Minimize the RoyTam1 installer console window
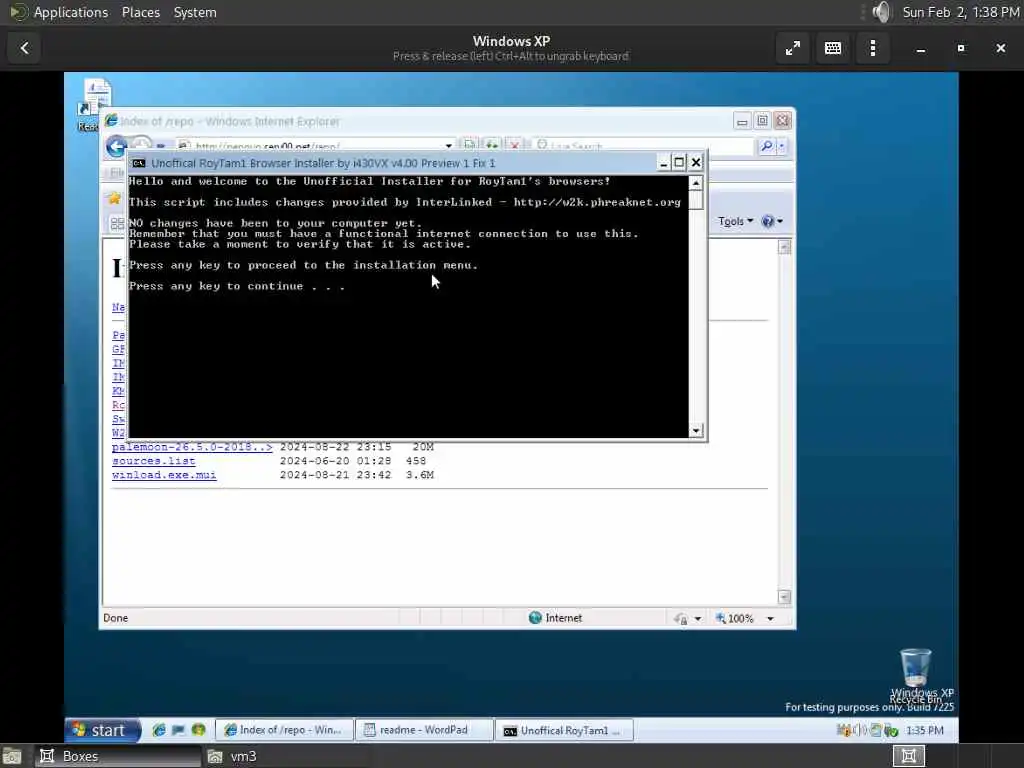The height and width of the screenshot is (768, 1024). 664,163
